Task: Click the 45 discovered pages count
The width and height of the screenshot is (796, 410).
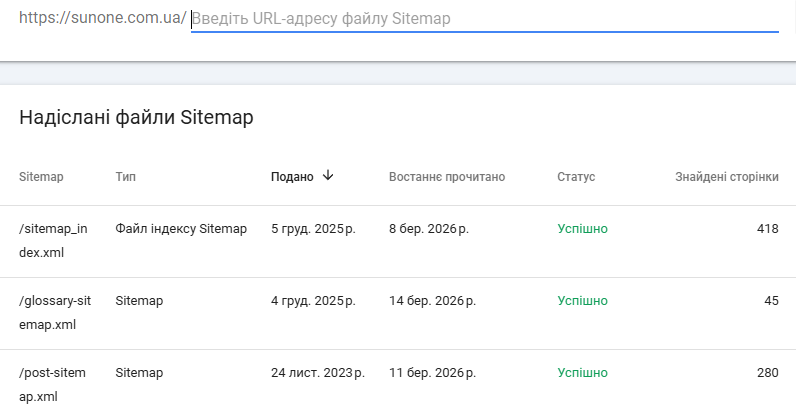Action: pyautogui.click(x=771, y=301)
